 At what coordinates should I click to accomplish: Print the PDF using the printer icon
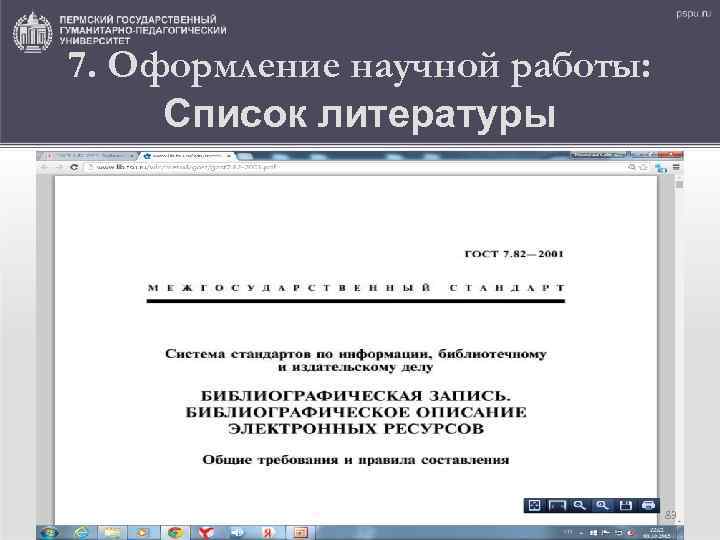(648, 506)
